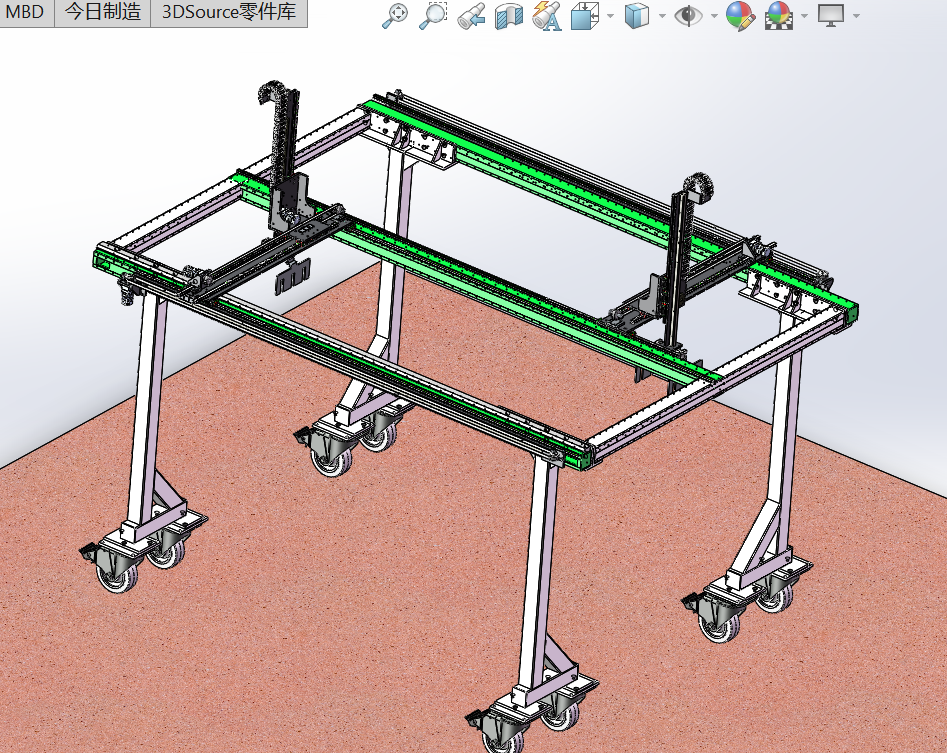Expand the View Settings dropdown arrow
The image size is (947, 753).
click(857, 16)
